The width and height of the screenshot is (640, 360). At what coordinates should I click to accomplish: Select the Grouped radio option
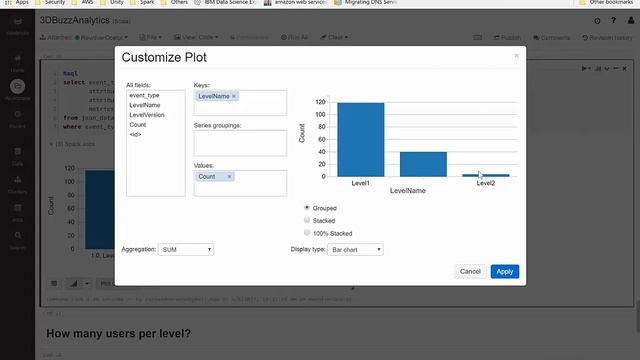point(307,208)
